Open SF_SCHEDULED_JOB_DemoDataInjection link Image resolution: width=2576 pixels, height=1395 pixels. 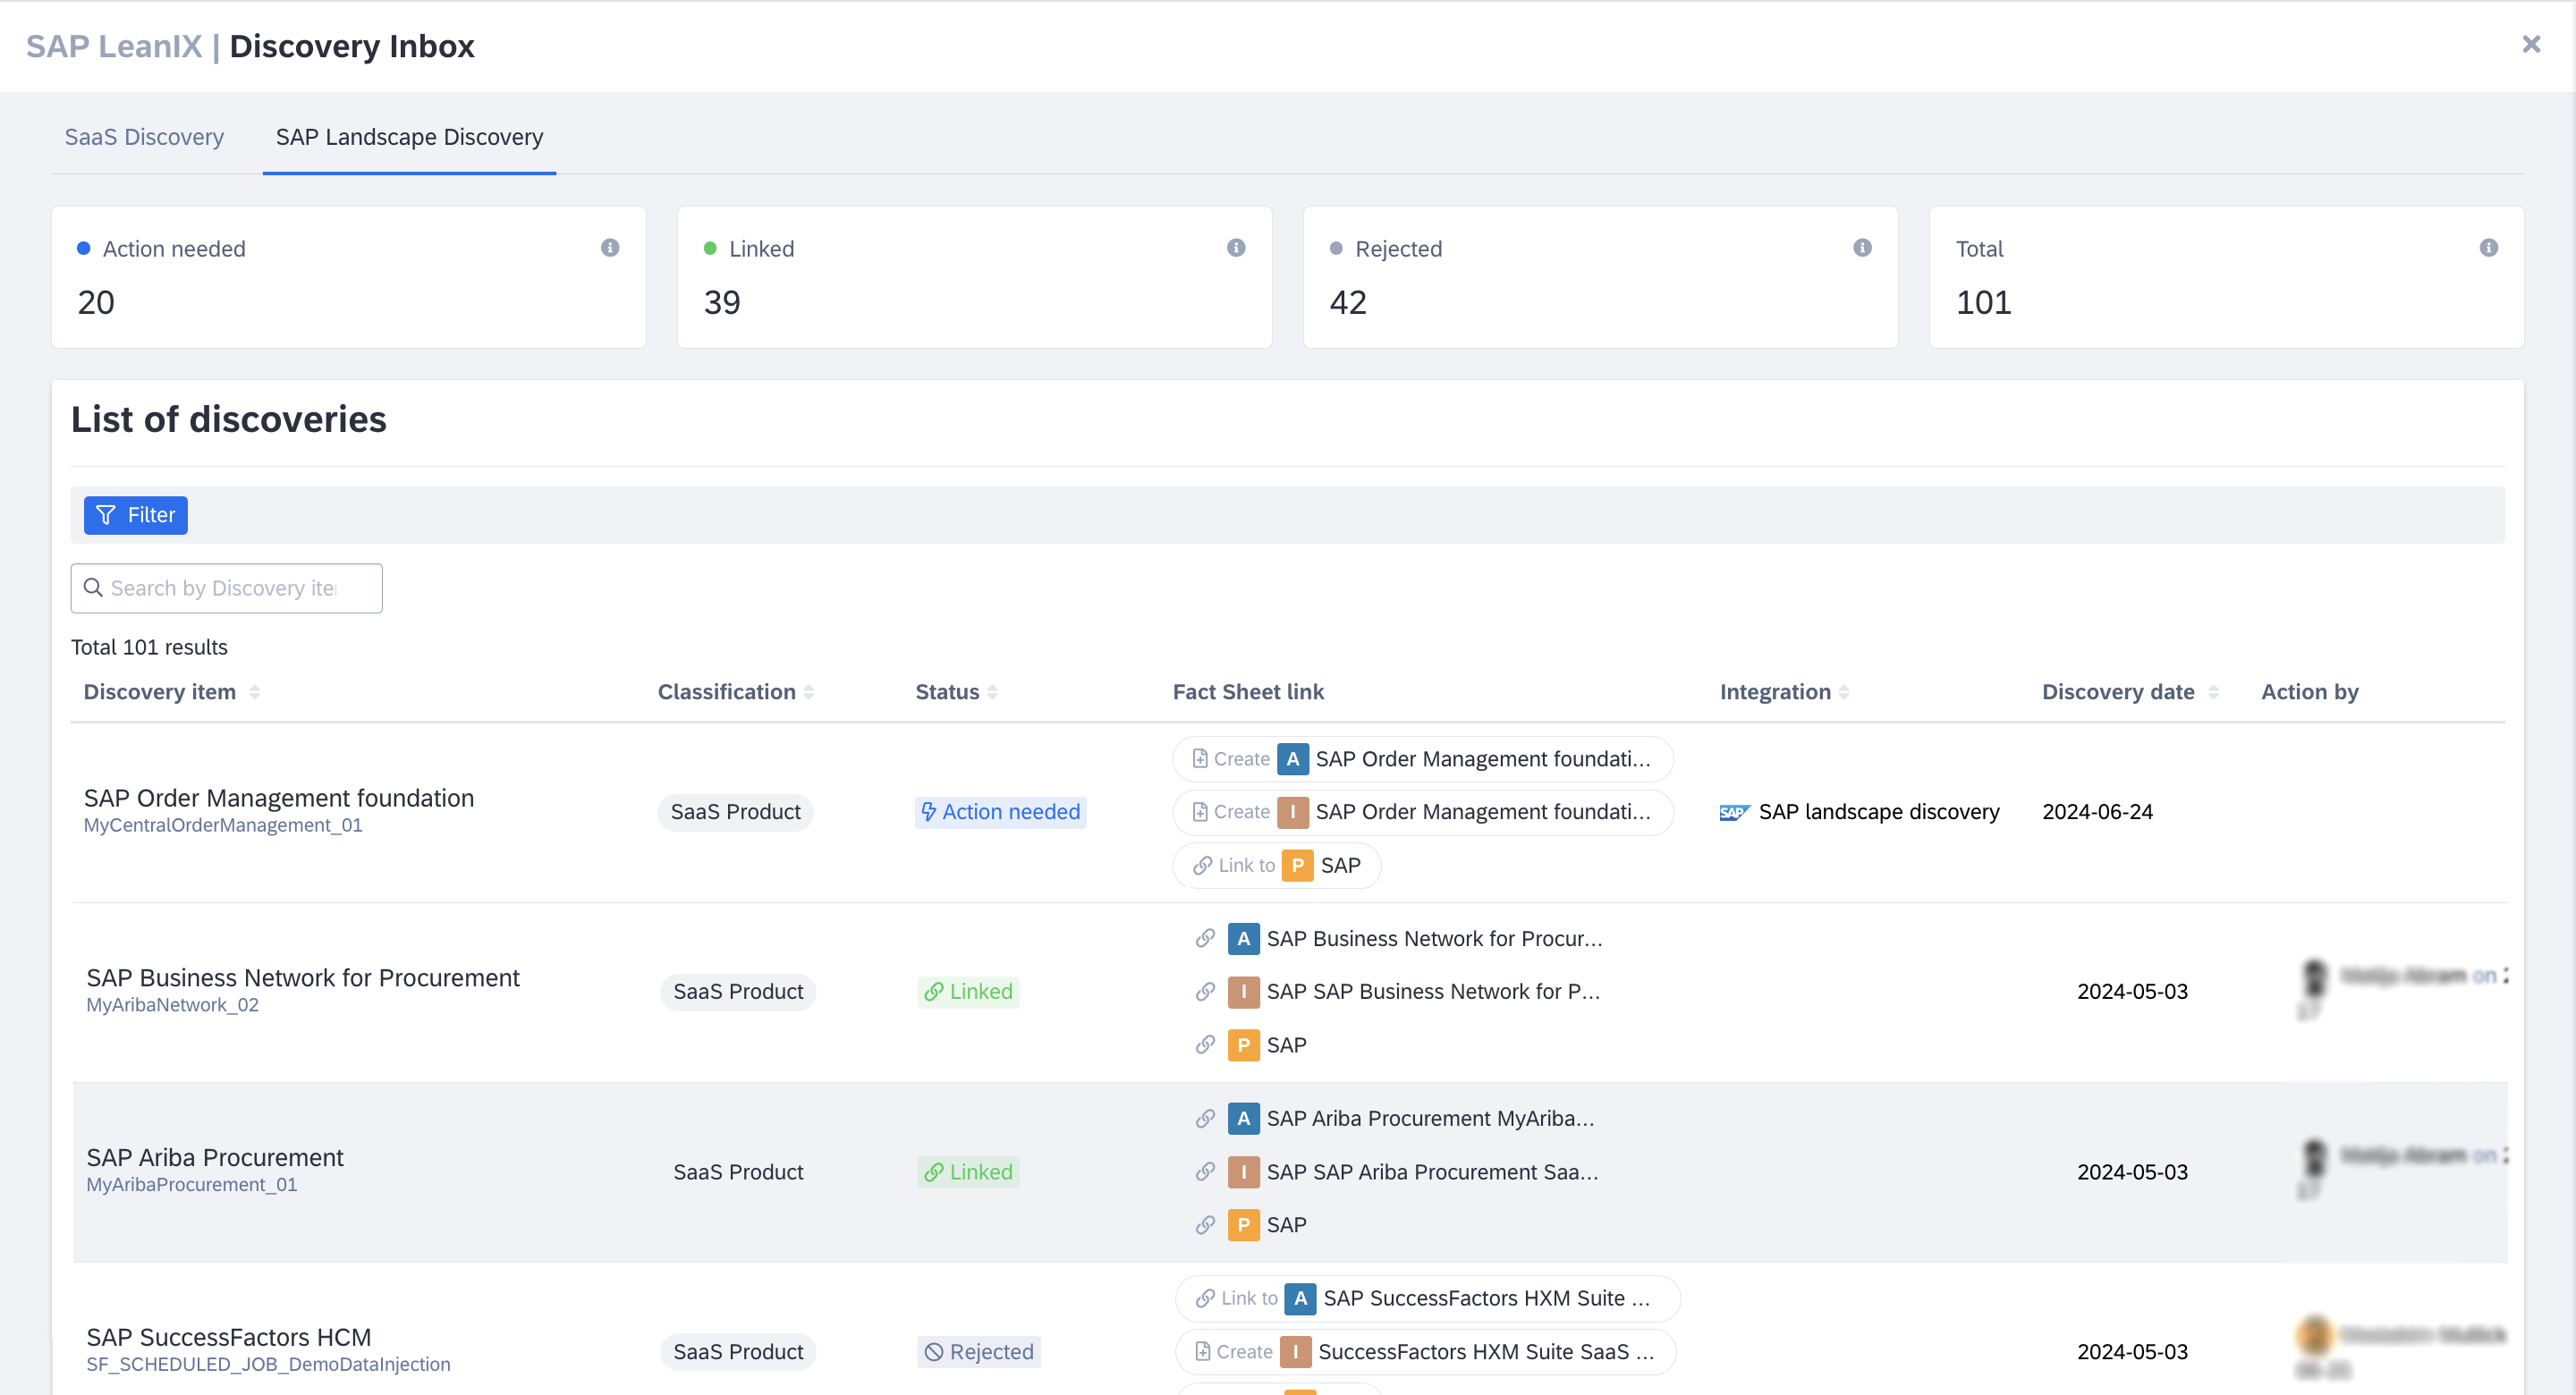point(268,1364)
